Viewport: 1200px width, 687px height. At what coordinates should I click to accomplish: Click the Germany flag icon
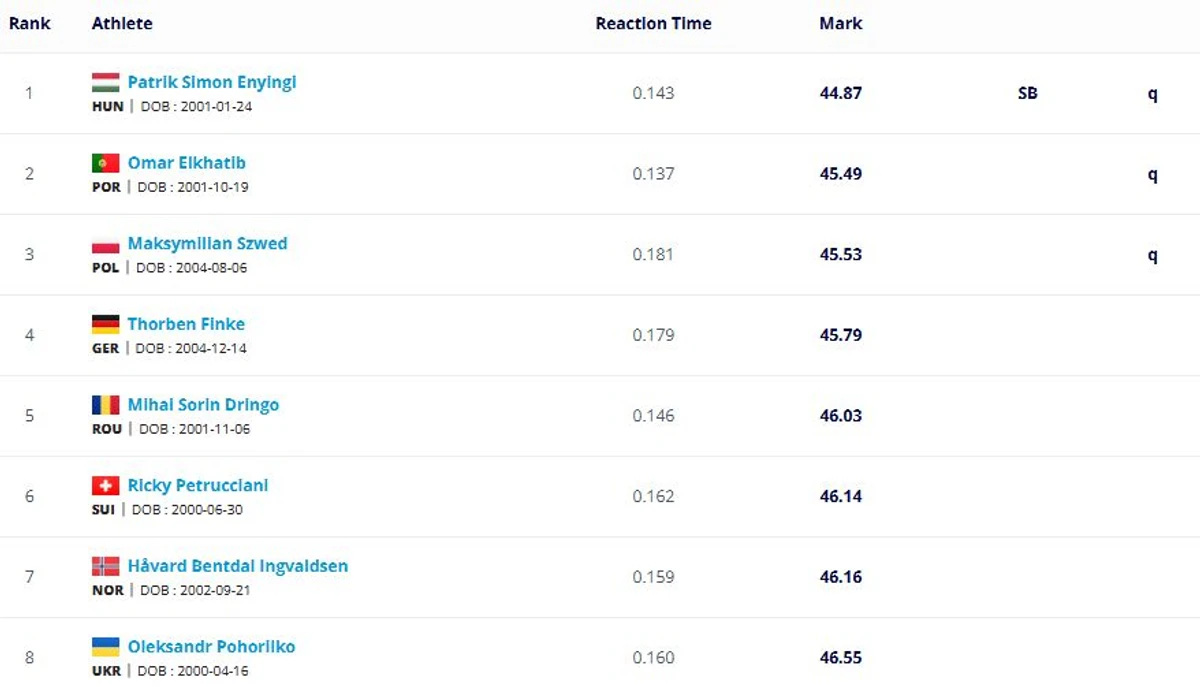105,324
